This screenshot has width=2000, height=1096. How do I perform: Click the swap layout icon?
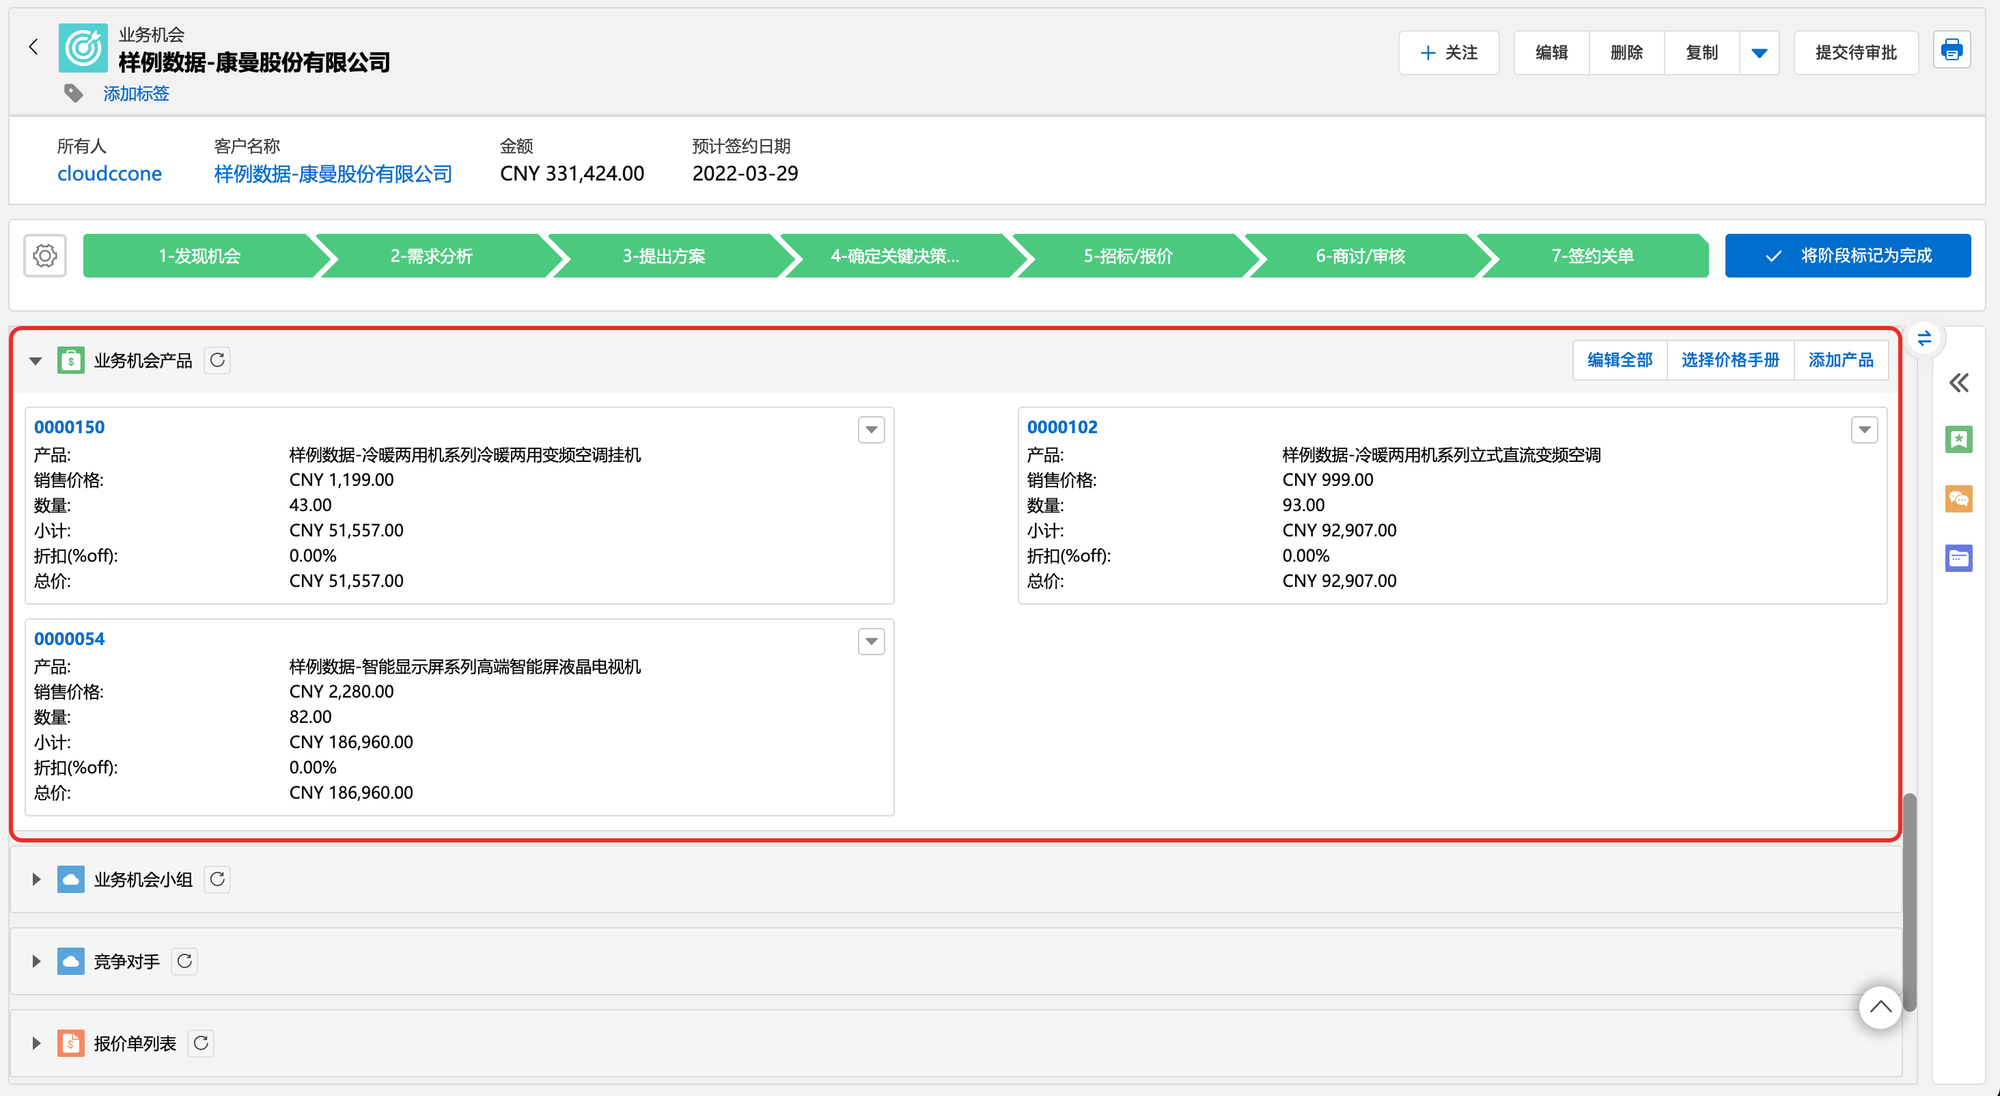[x=1924, y=338]
